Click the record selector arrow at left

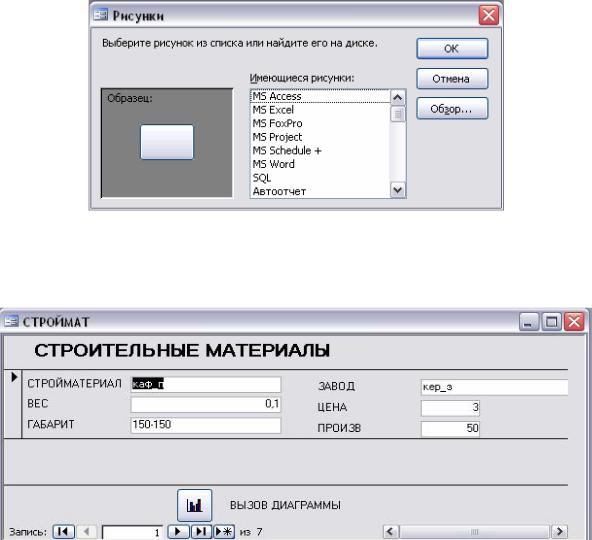pyautogui.click(x=14, y=377)
